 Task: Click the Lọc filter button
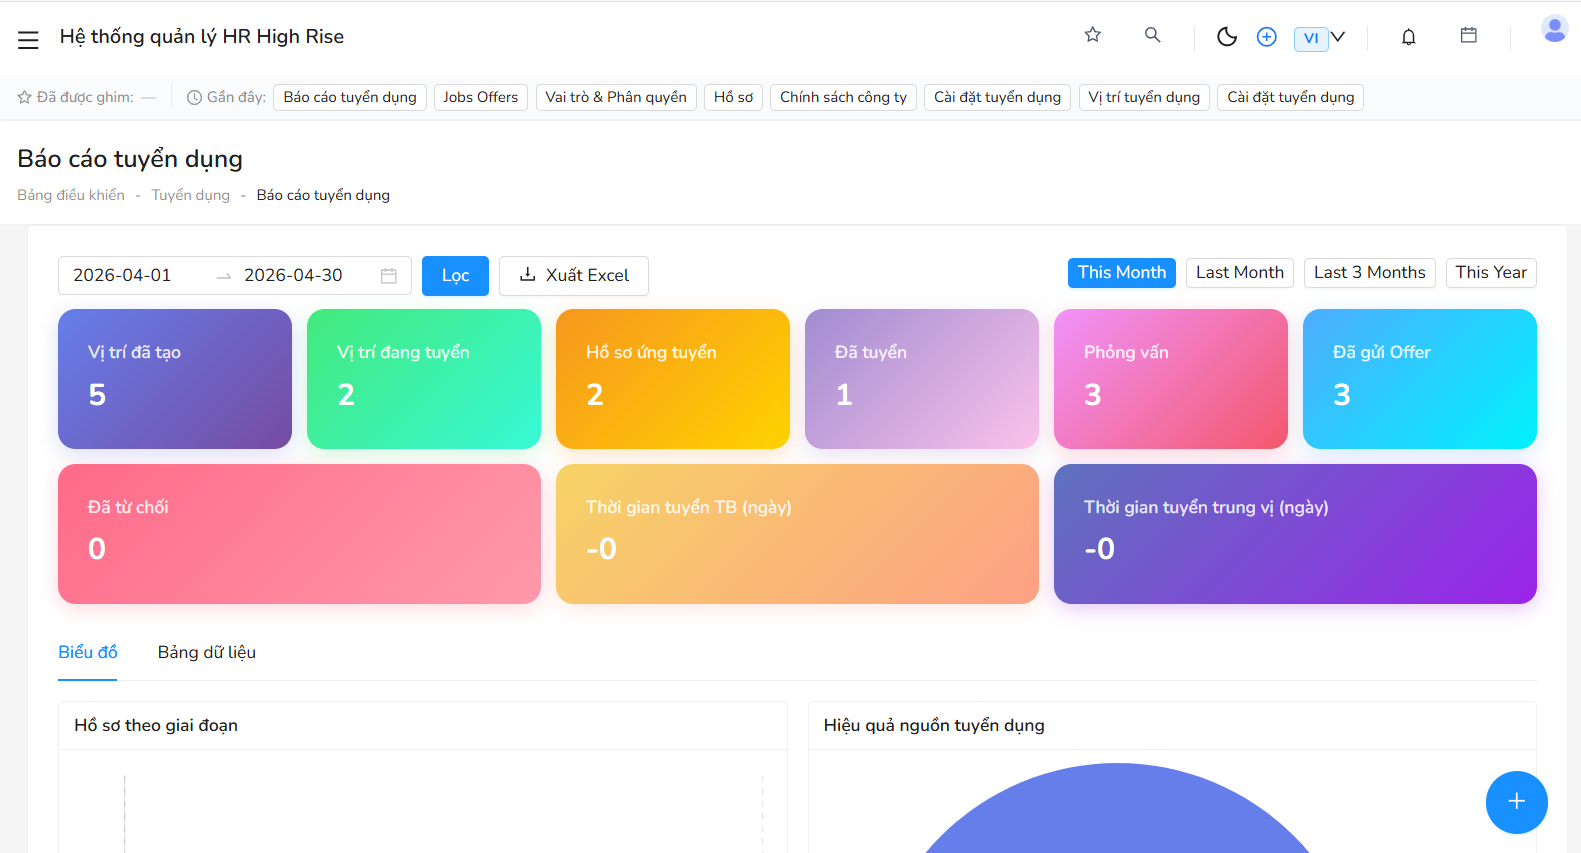455,276
